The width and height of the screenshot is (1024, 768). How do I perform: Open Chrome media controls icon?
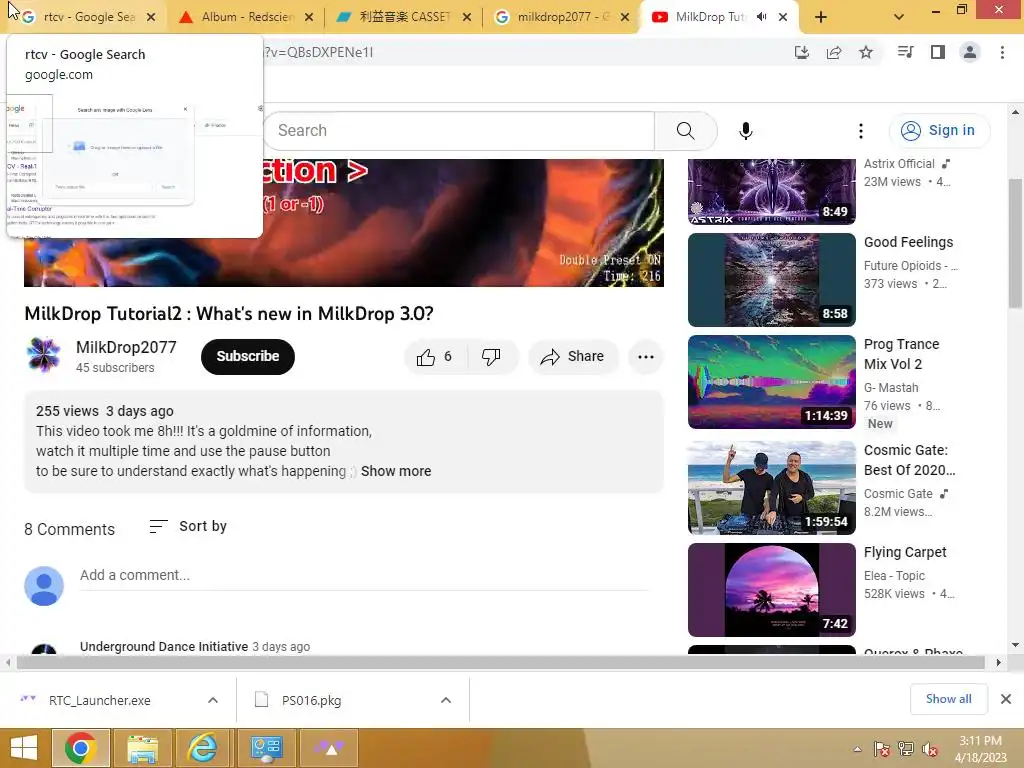click(905, 52)
